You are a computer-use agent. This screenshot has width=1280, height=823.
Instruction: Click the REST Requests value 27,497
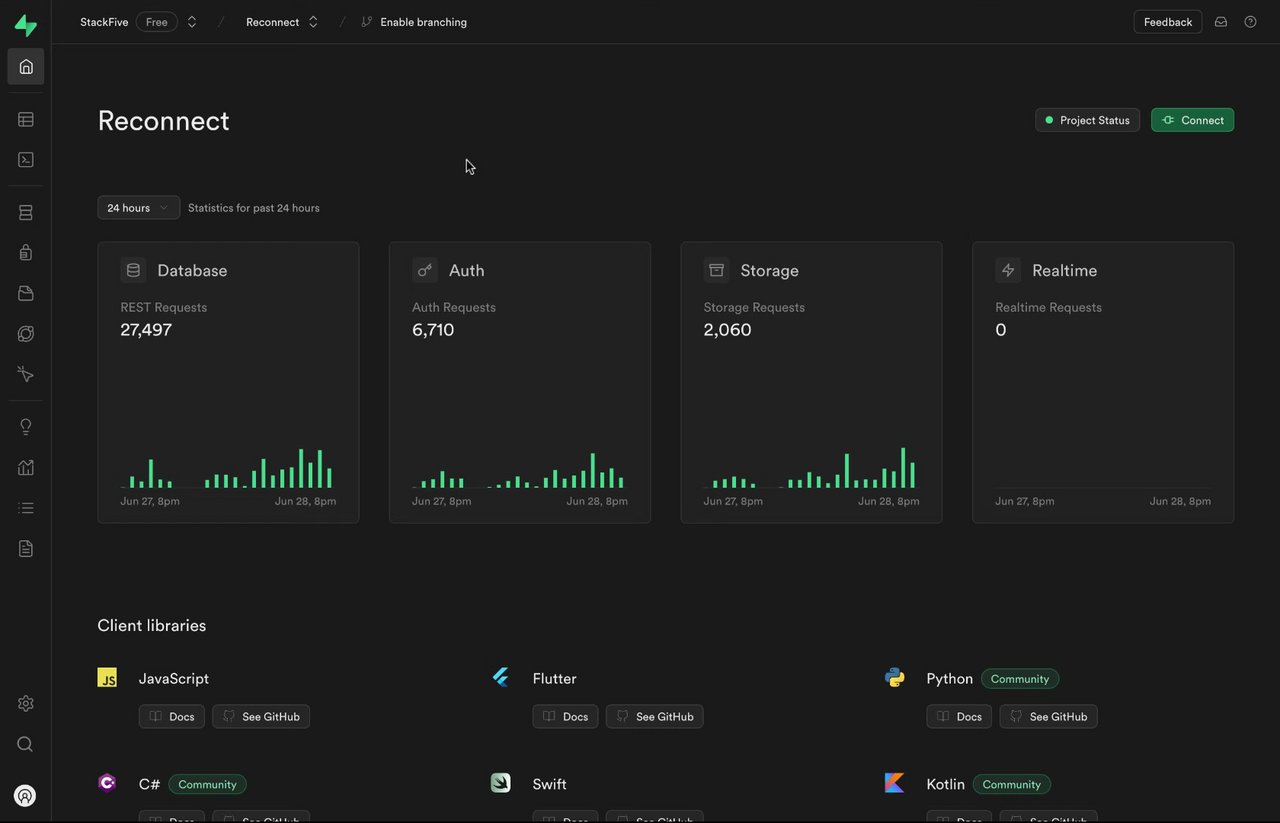coord(146,330)
